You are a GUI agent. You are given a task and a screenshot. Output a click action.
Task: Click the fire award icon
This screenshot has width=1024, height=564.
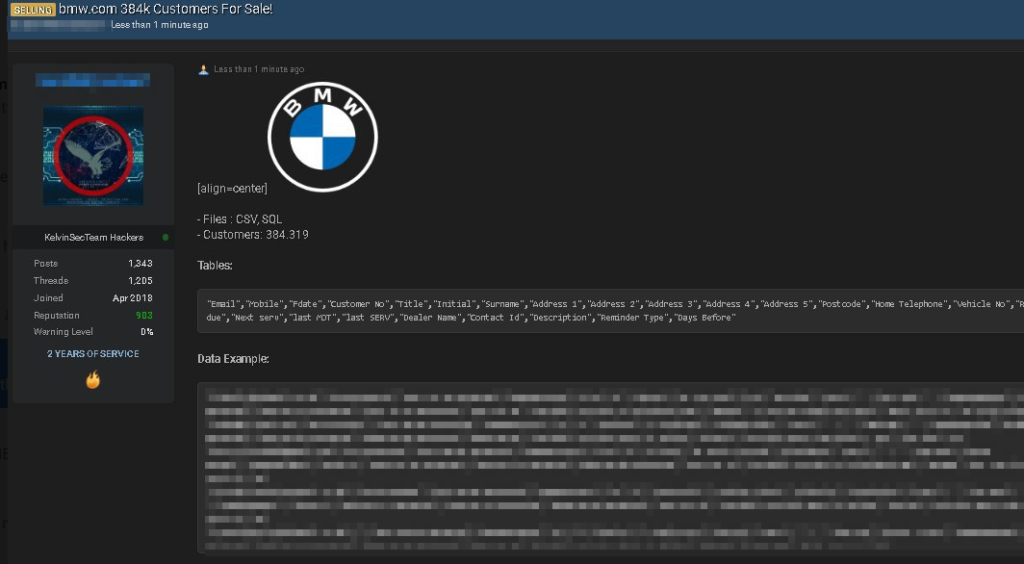[93, 380]
